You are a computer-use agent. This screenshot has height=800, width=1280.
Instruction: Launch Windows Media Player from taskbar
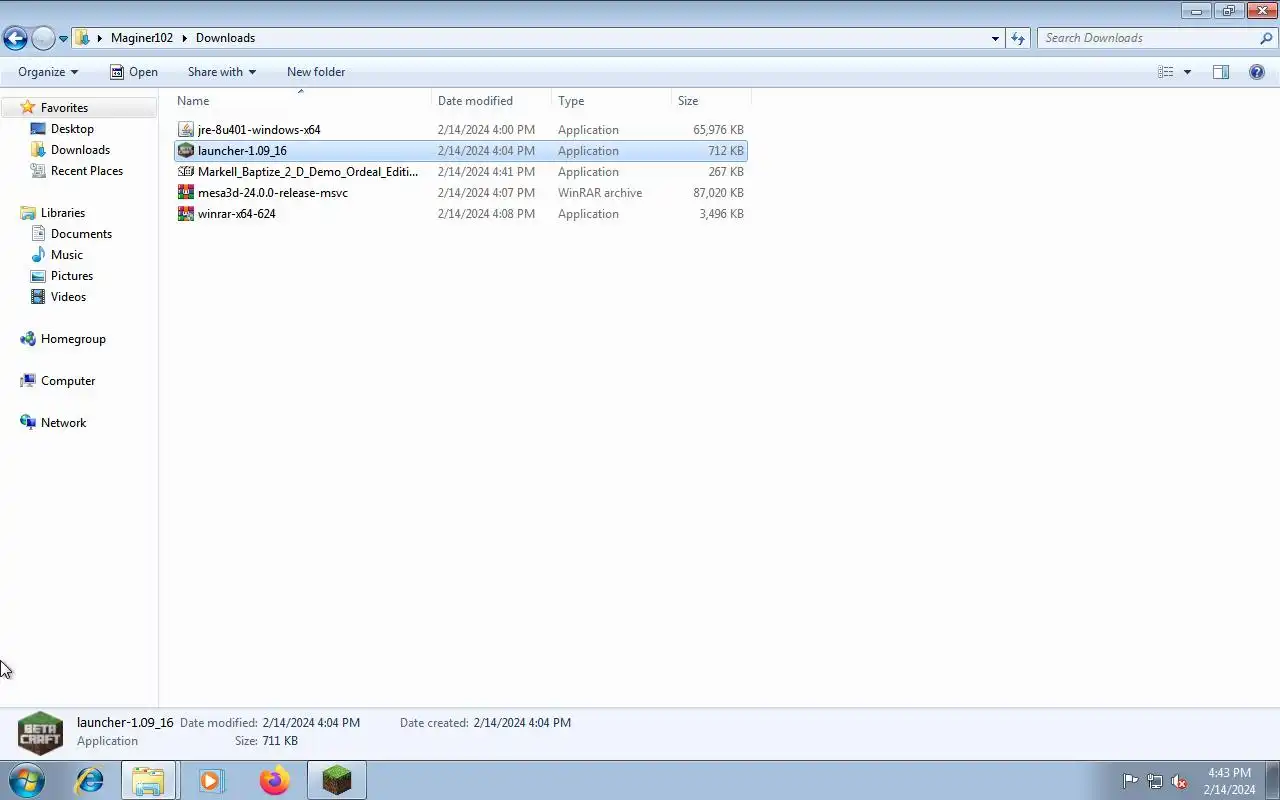[211, 780]
